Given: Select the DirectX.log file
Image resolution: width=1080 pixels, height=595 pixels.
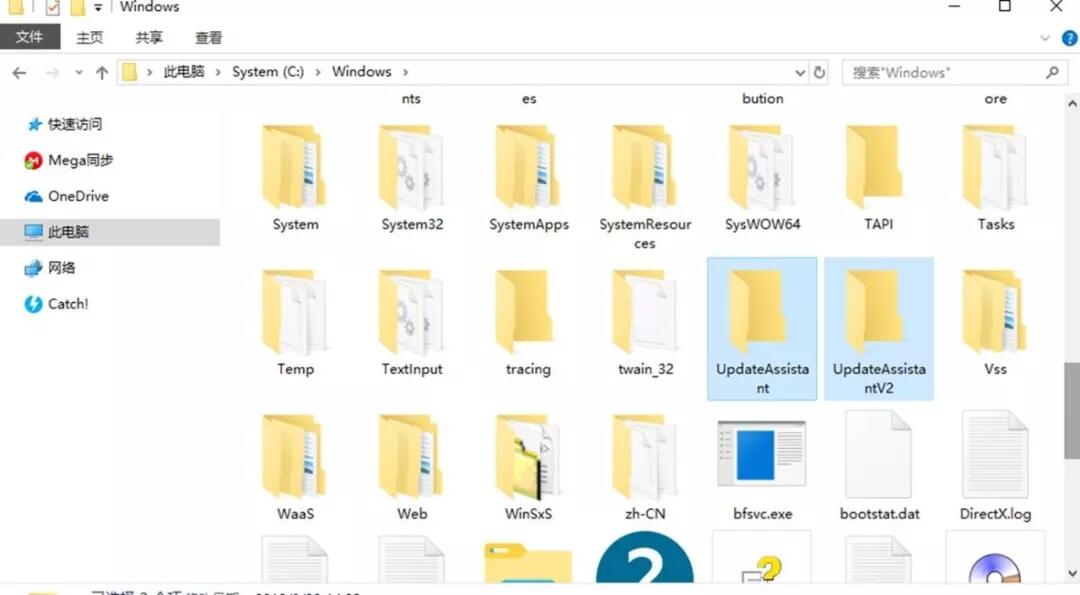Looking at the screenshot, I should point(995,468).
